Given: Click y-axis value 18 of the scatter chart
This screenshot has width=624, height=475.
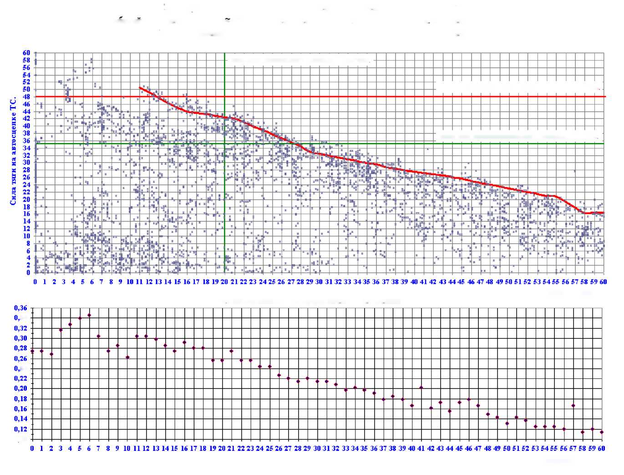Looking at the screenshot, I should pyautogui.click(x=26, y=206).
